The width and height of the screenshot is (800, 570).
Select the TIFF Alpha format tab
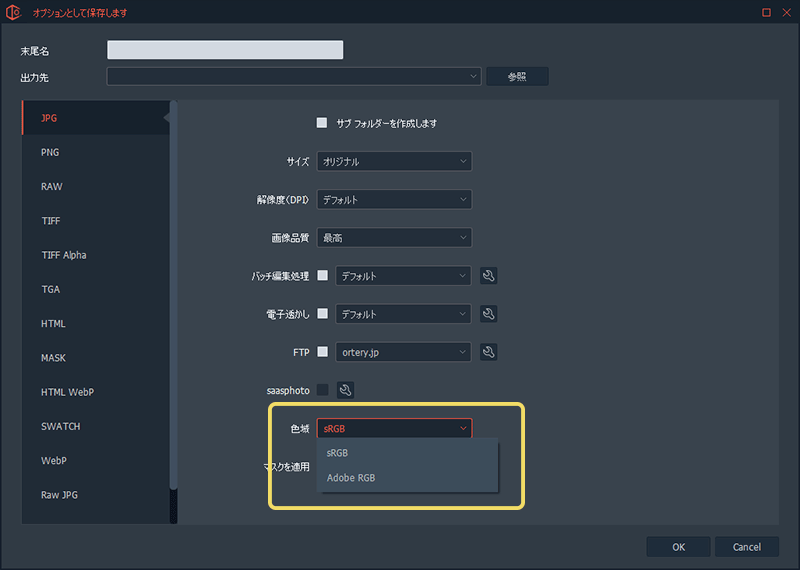click(x=63, y=255)
